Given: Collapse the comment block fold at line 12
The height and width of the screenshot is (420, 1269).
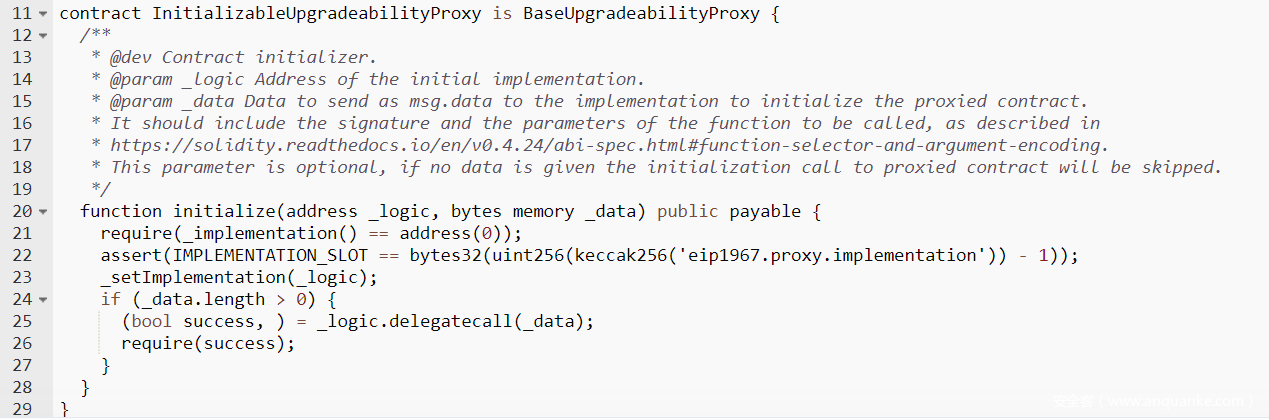Looking at the screenshot, I should pyautogui.click(x=42, y=36).
